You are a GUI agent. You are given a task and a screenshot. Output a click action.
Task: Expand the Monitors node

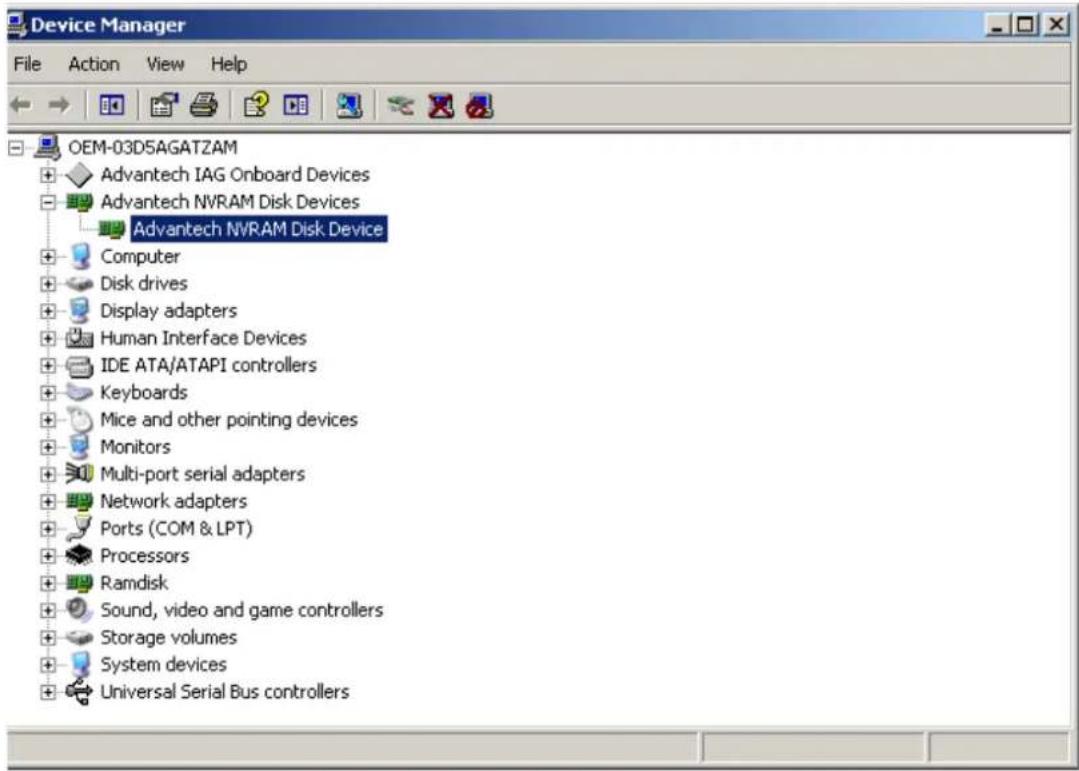47,447
